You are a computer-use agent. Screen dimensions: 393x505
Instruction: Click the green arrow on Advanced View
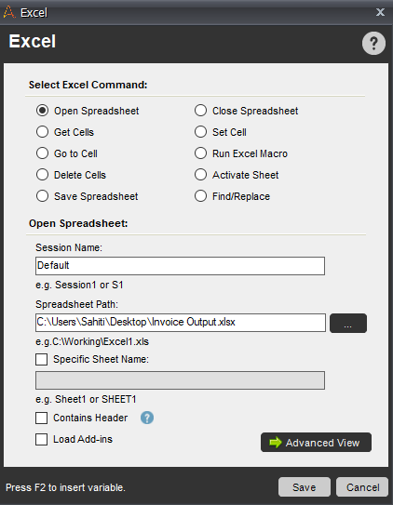coord(276,443)
